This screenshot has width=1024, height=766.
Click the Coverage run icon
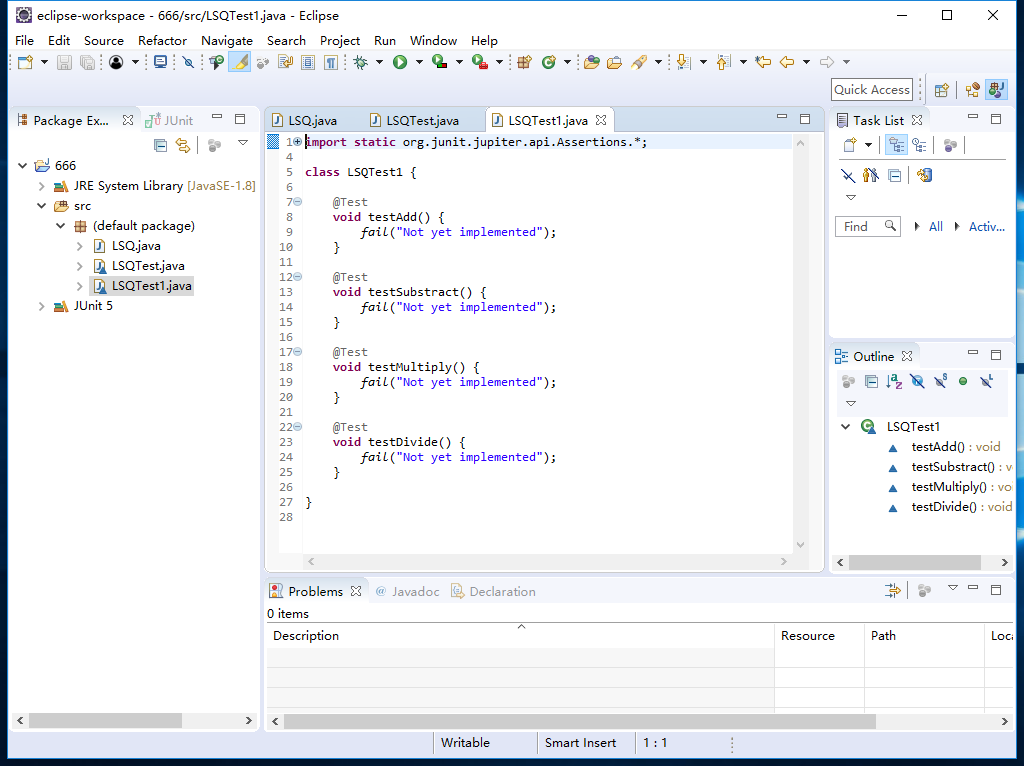(440, 62)
